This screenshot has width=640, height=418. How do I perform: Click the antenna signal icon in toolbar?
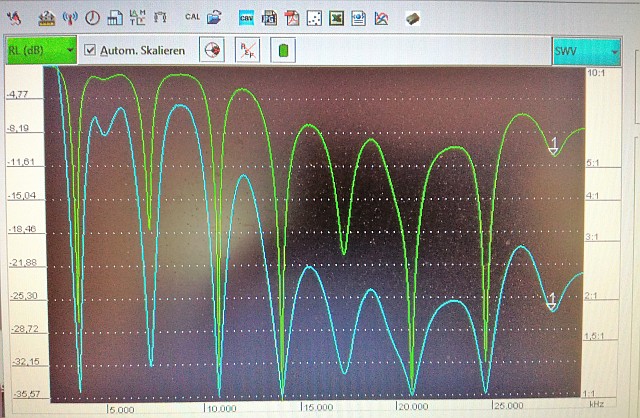tap(70, 17)
